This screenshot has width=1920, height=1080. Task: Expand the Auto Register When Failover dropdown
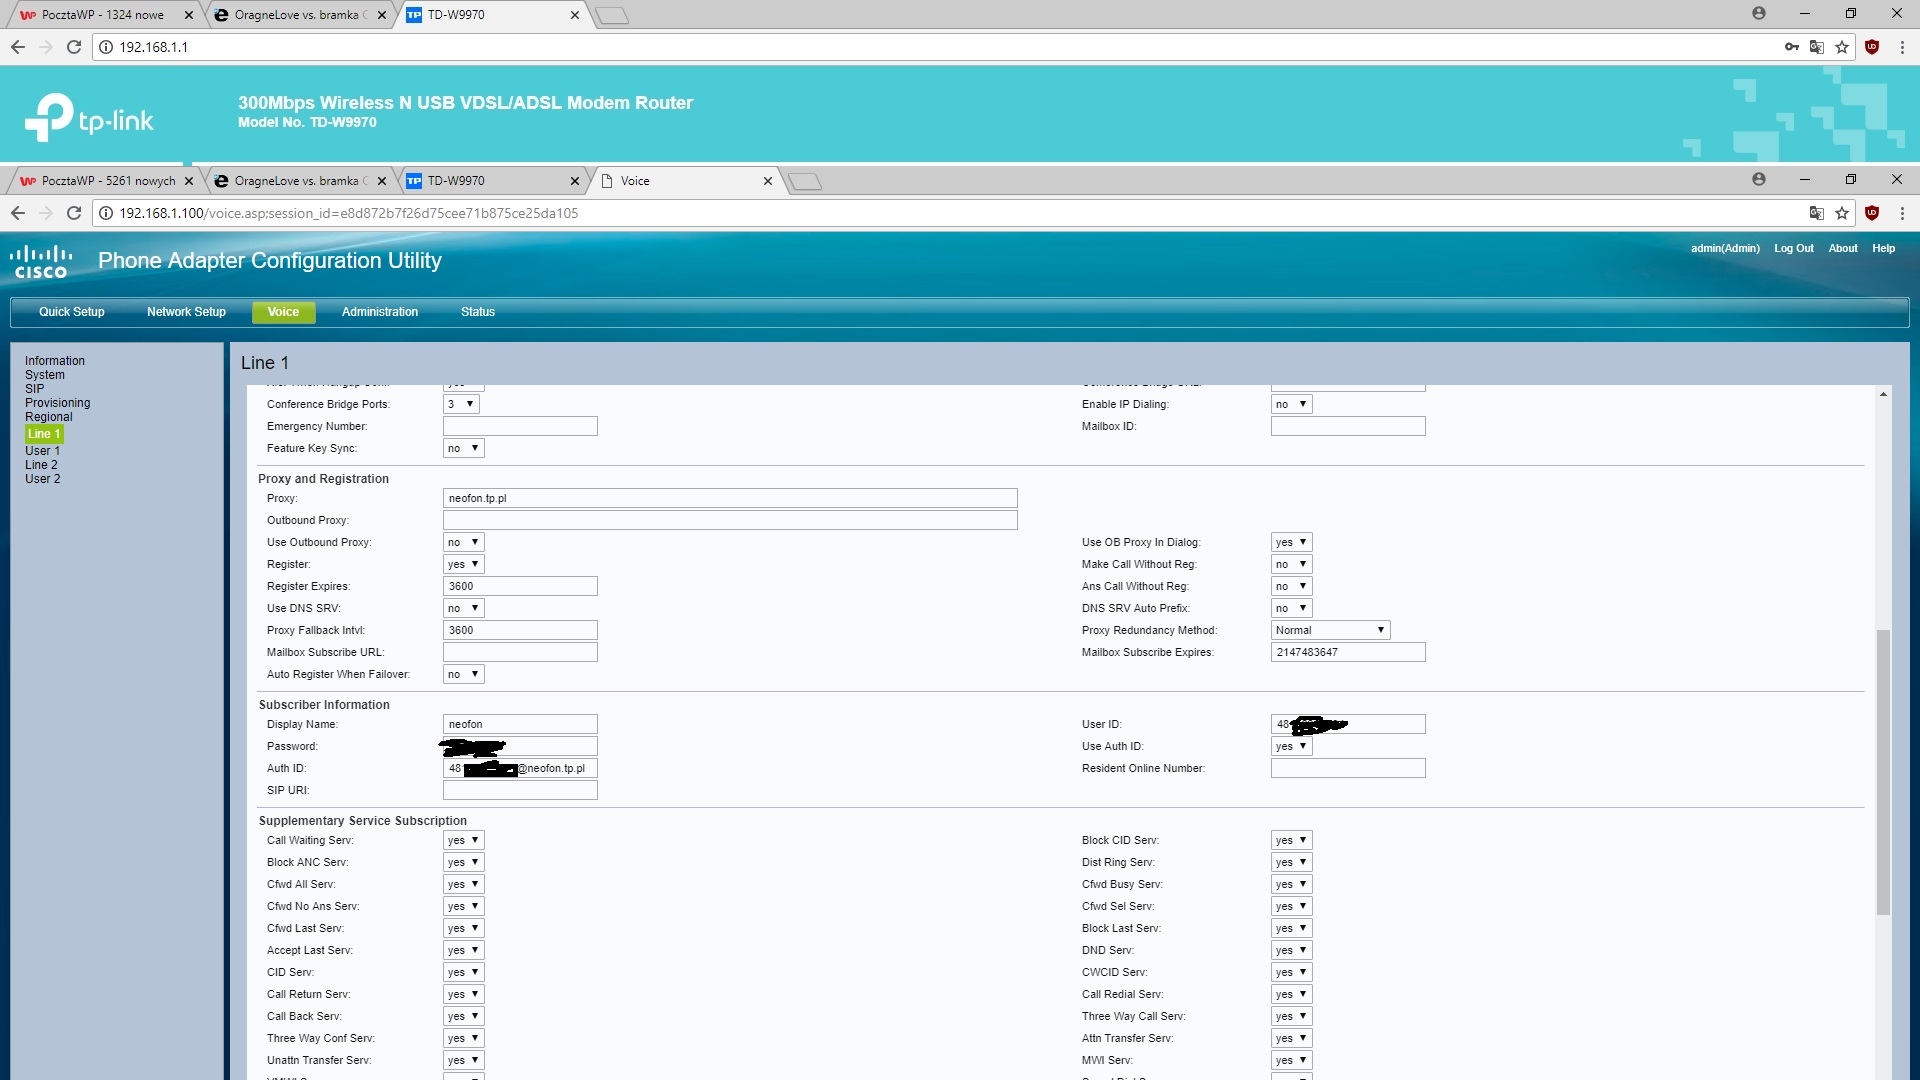(x=464, y=674)
